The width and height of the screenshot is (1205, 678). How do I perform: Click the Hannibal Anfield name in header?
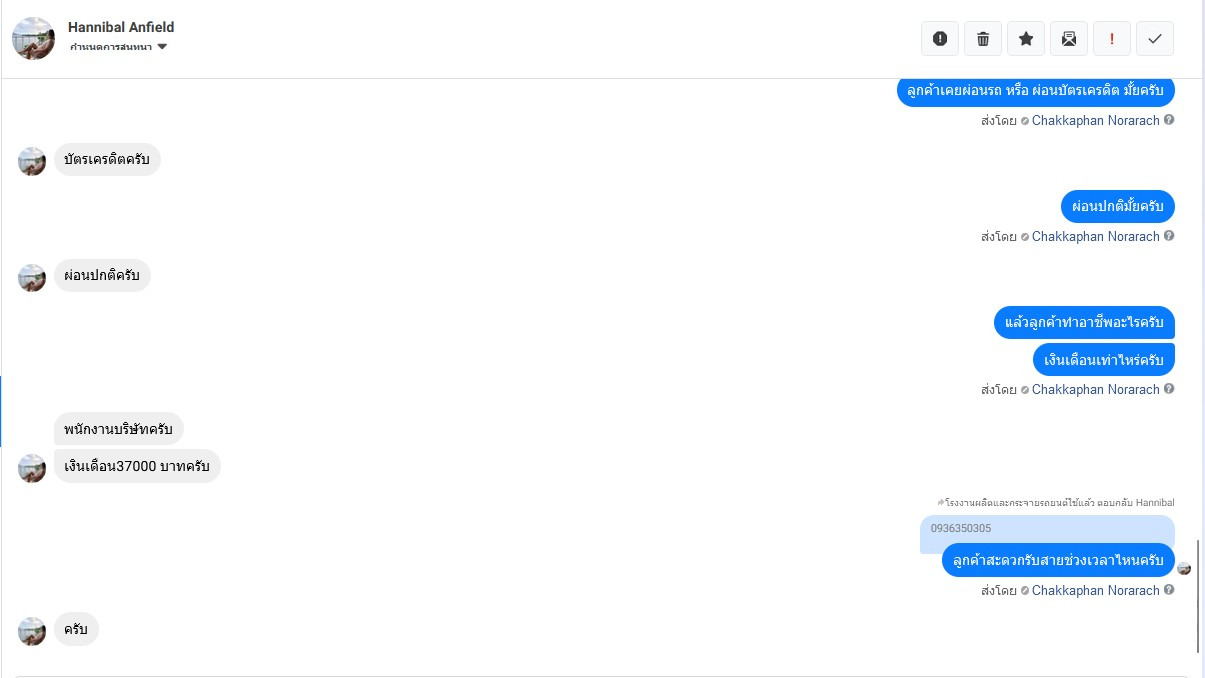121,27
